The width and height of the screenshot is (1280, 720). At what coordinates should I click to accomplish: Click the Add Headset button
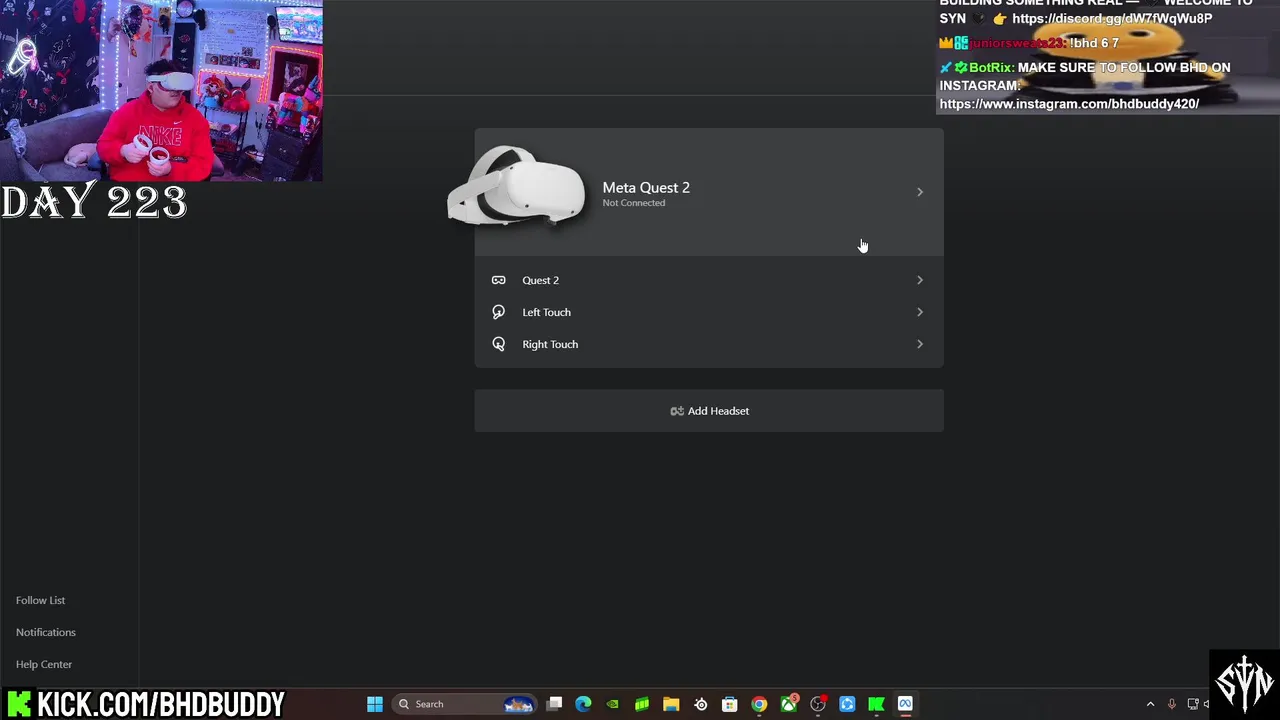[x=709, y=411]
